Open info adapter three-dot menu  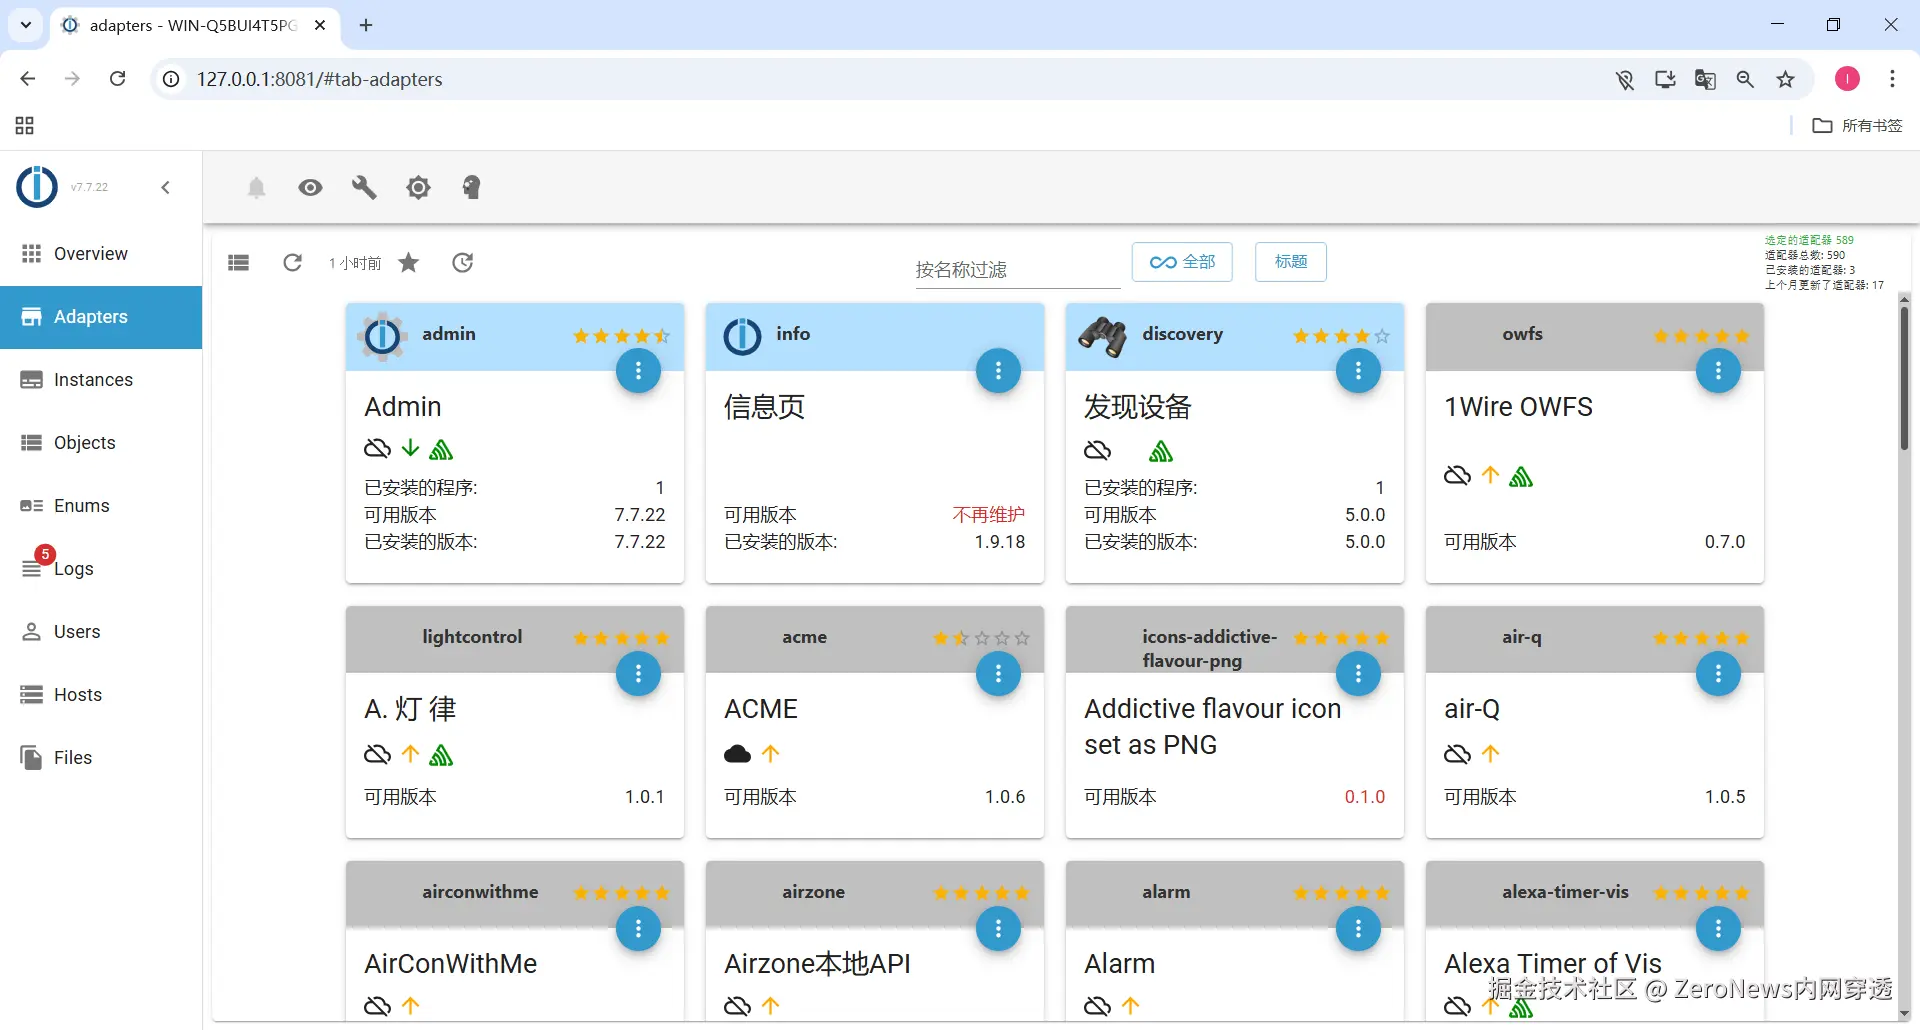(998, 371)
